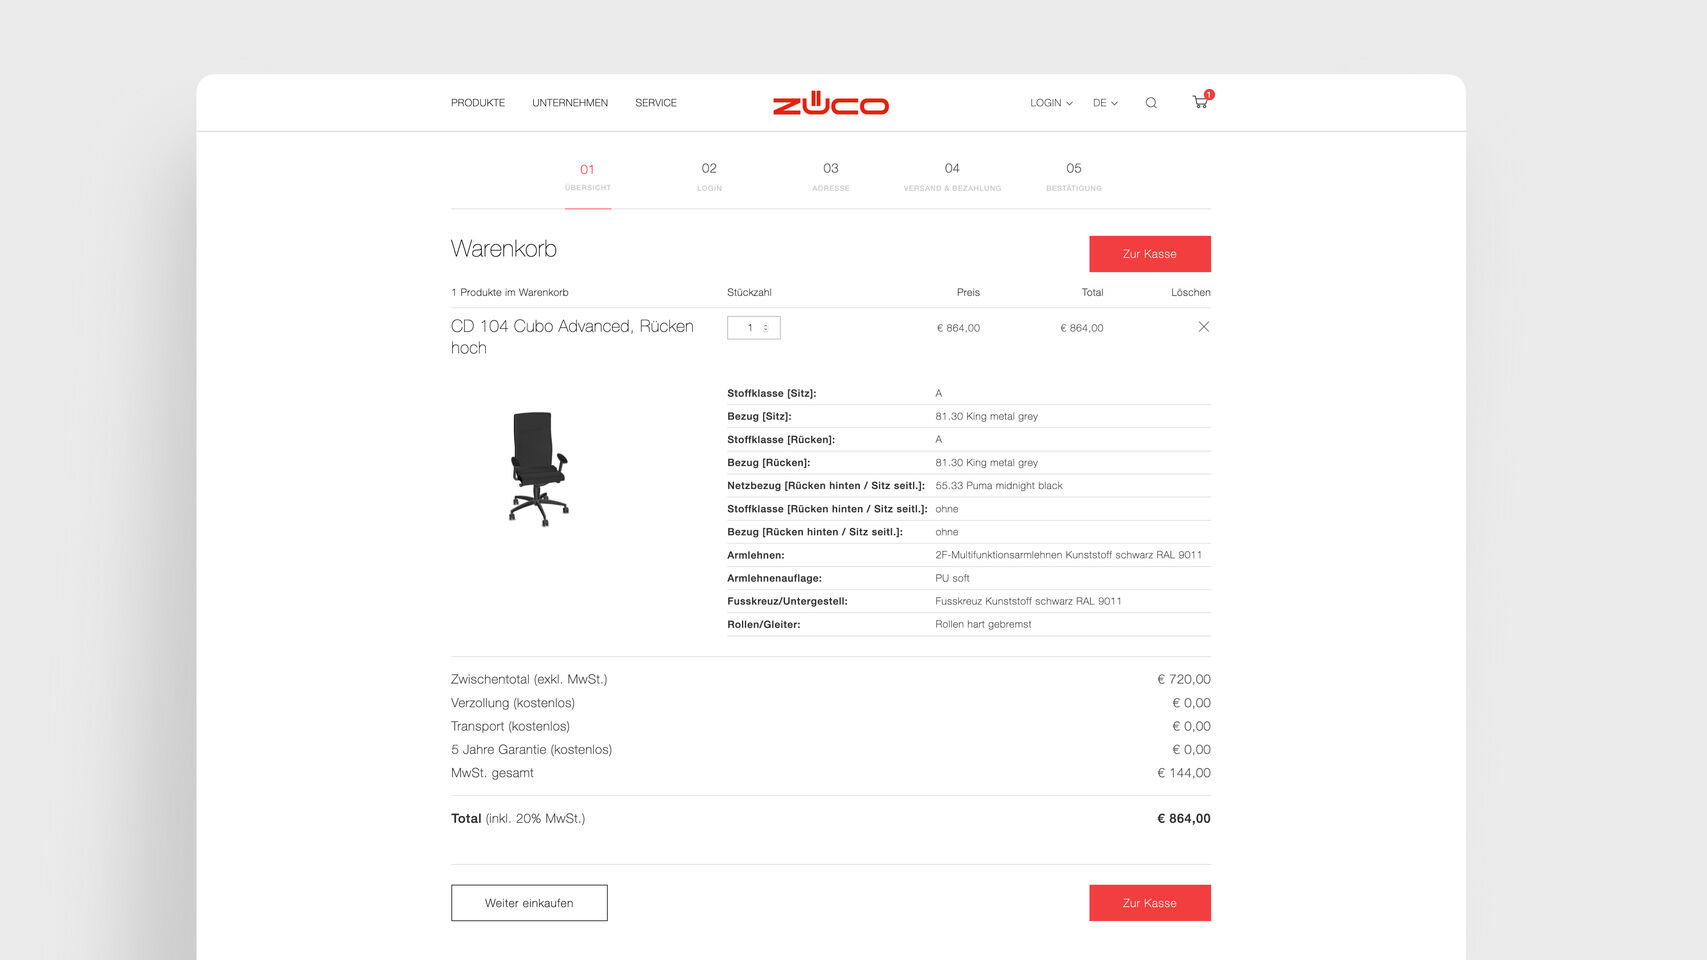
Task: Click Weiter einkaufen button
Action: pyautogui.click(x=529, y=903)
